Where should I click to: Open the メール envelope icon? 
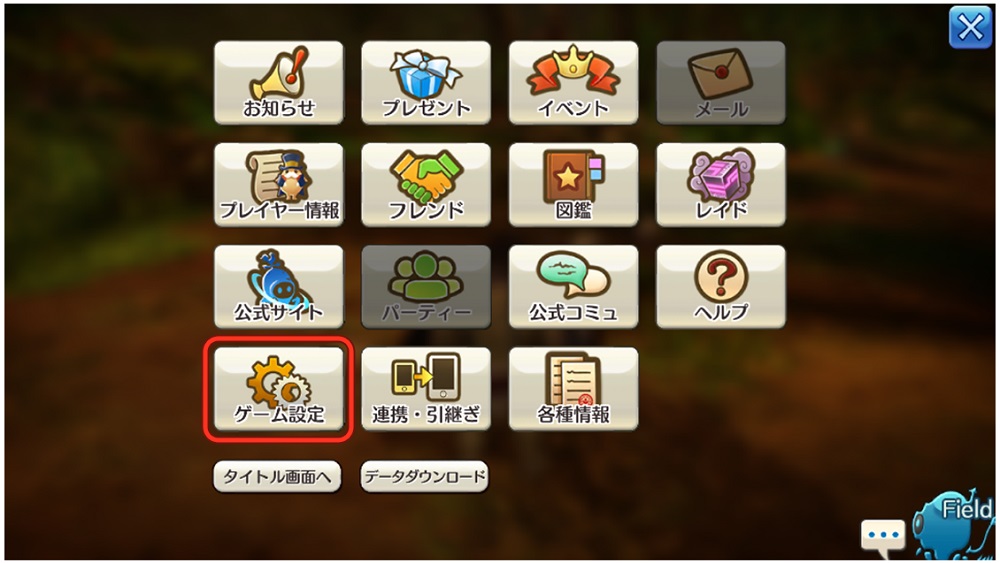[x=721, y=82]
